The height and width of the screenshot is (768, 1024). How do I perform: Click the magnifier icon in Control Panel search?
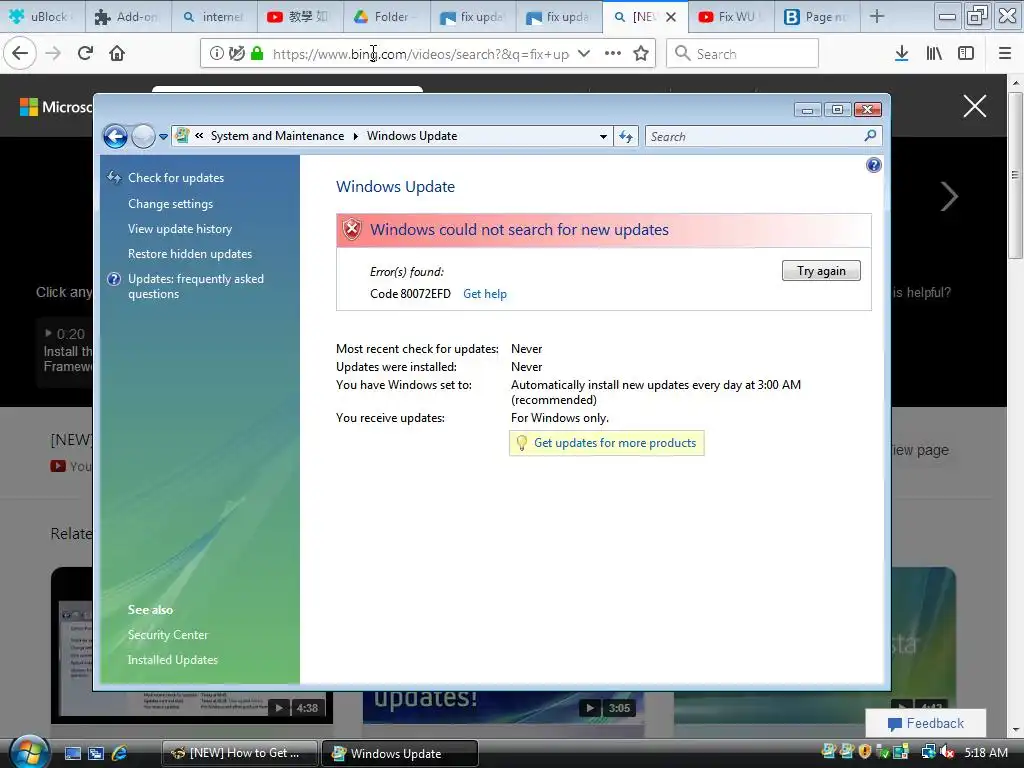[870, 136]
